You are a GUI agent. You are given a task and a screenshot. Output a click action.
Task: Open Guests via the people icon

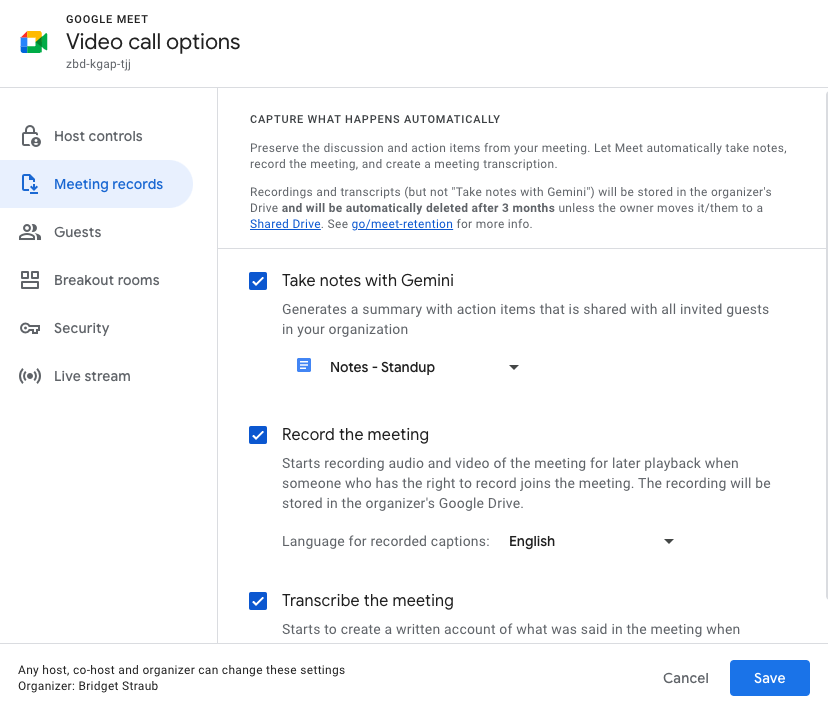(31, 232)
